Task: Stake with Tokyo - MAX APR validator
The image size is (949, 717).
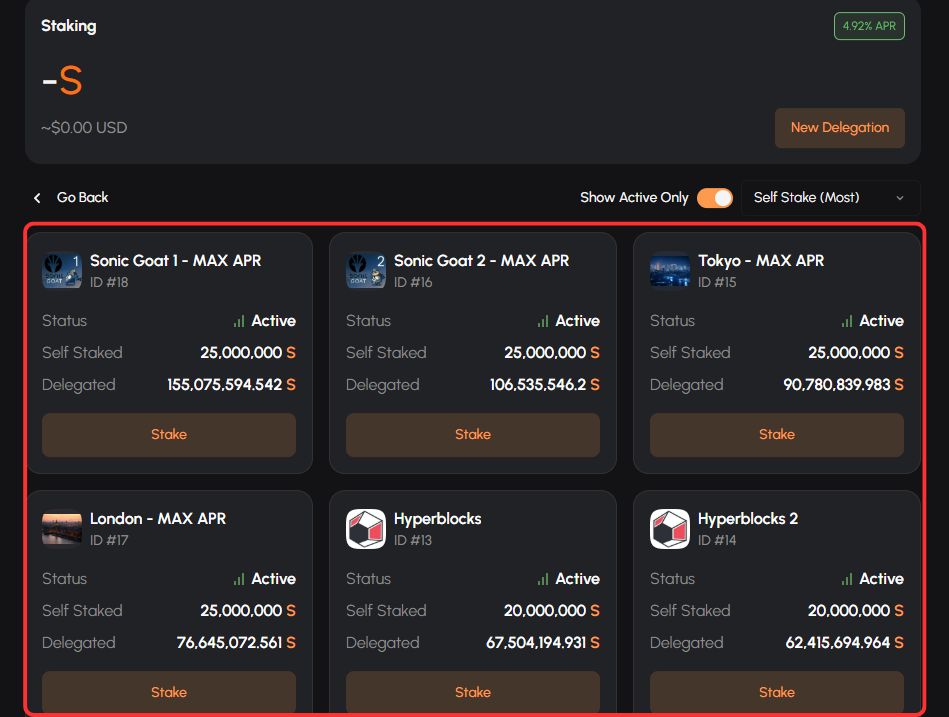Action: (777, 434)
